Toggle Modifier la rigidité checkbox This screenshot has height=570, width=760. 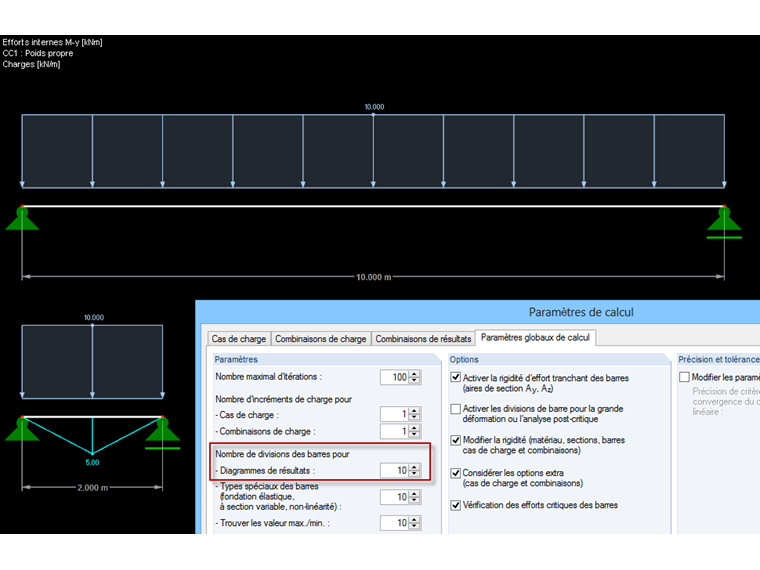(456, 440)
